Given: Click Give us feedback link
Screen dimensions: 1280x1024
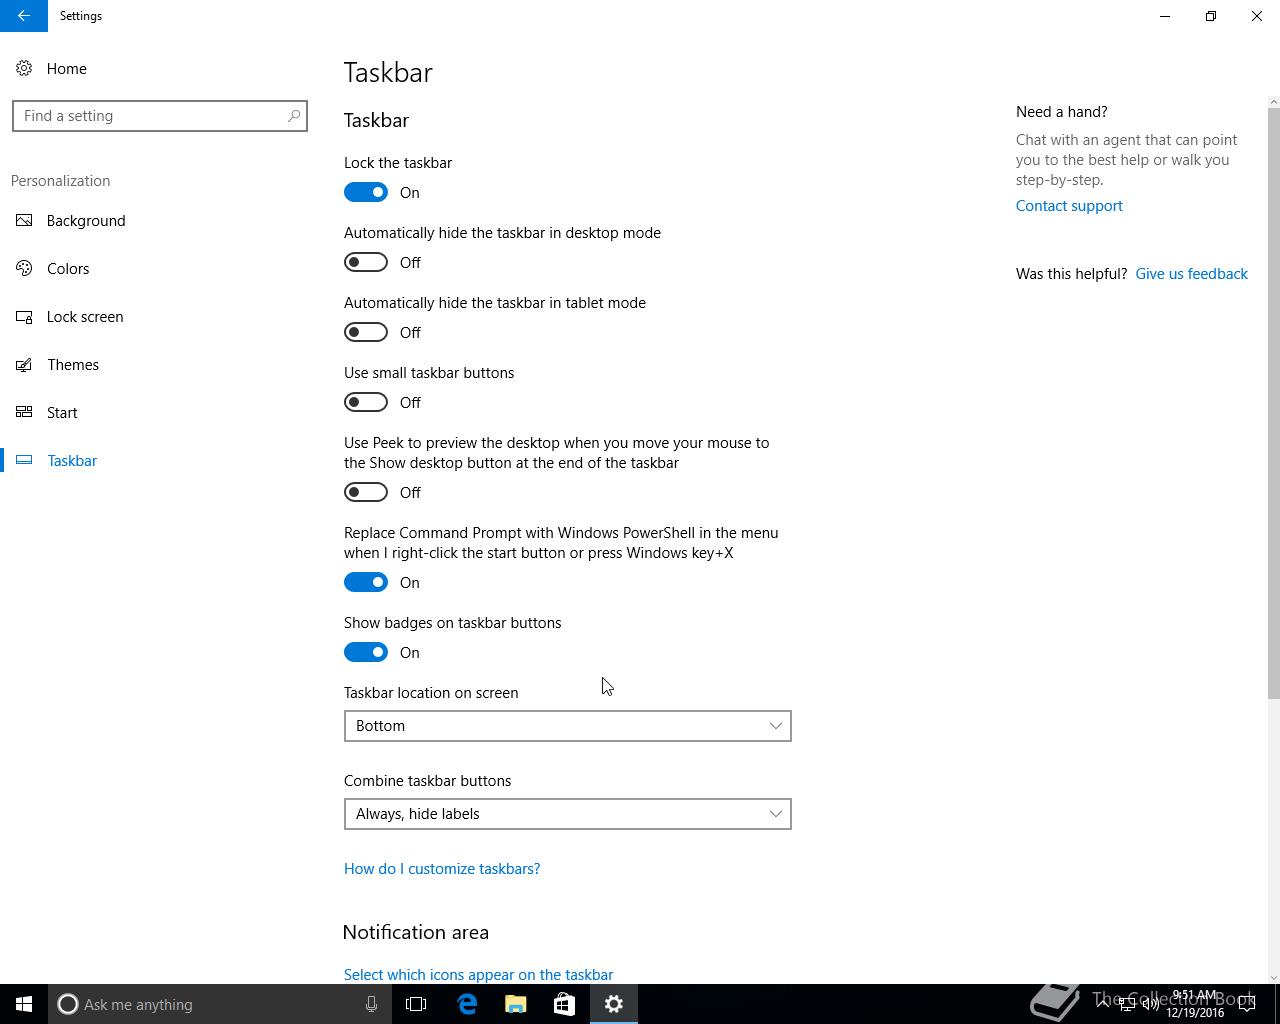Looking at the screenshot, I should pyautogui.click(x=1191, y=274).
